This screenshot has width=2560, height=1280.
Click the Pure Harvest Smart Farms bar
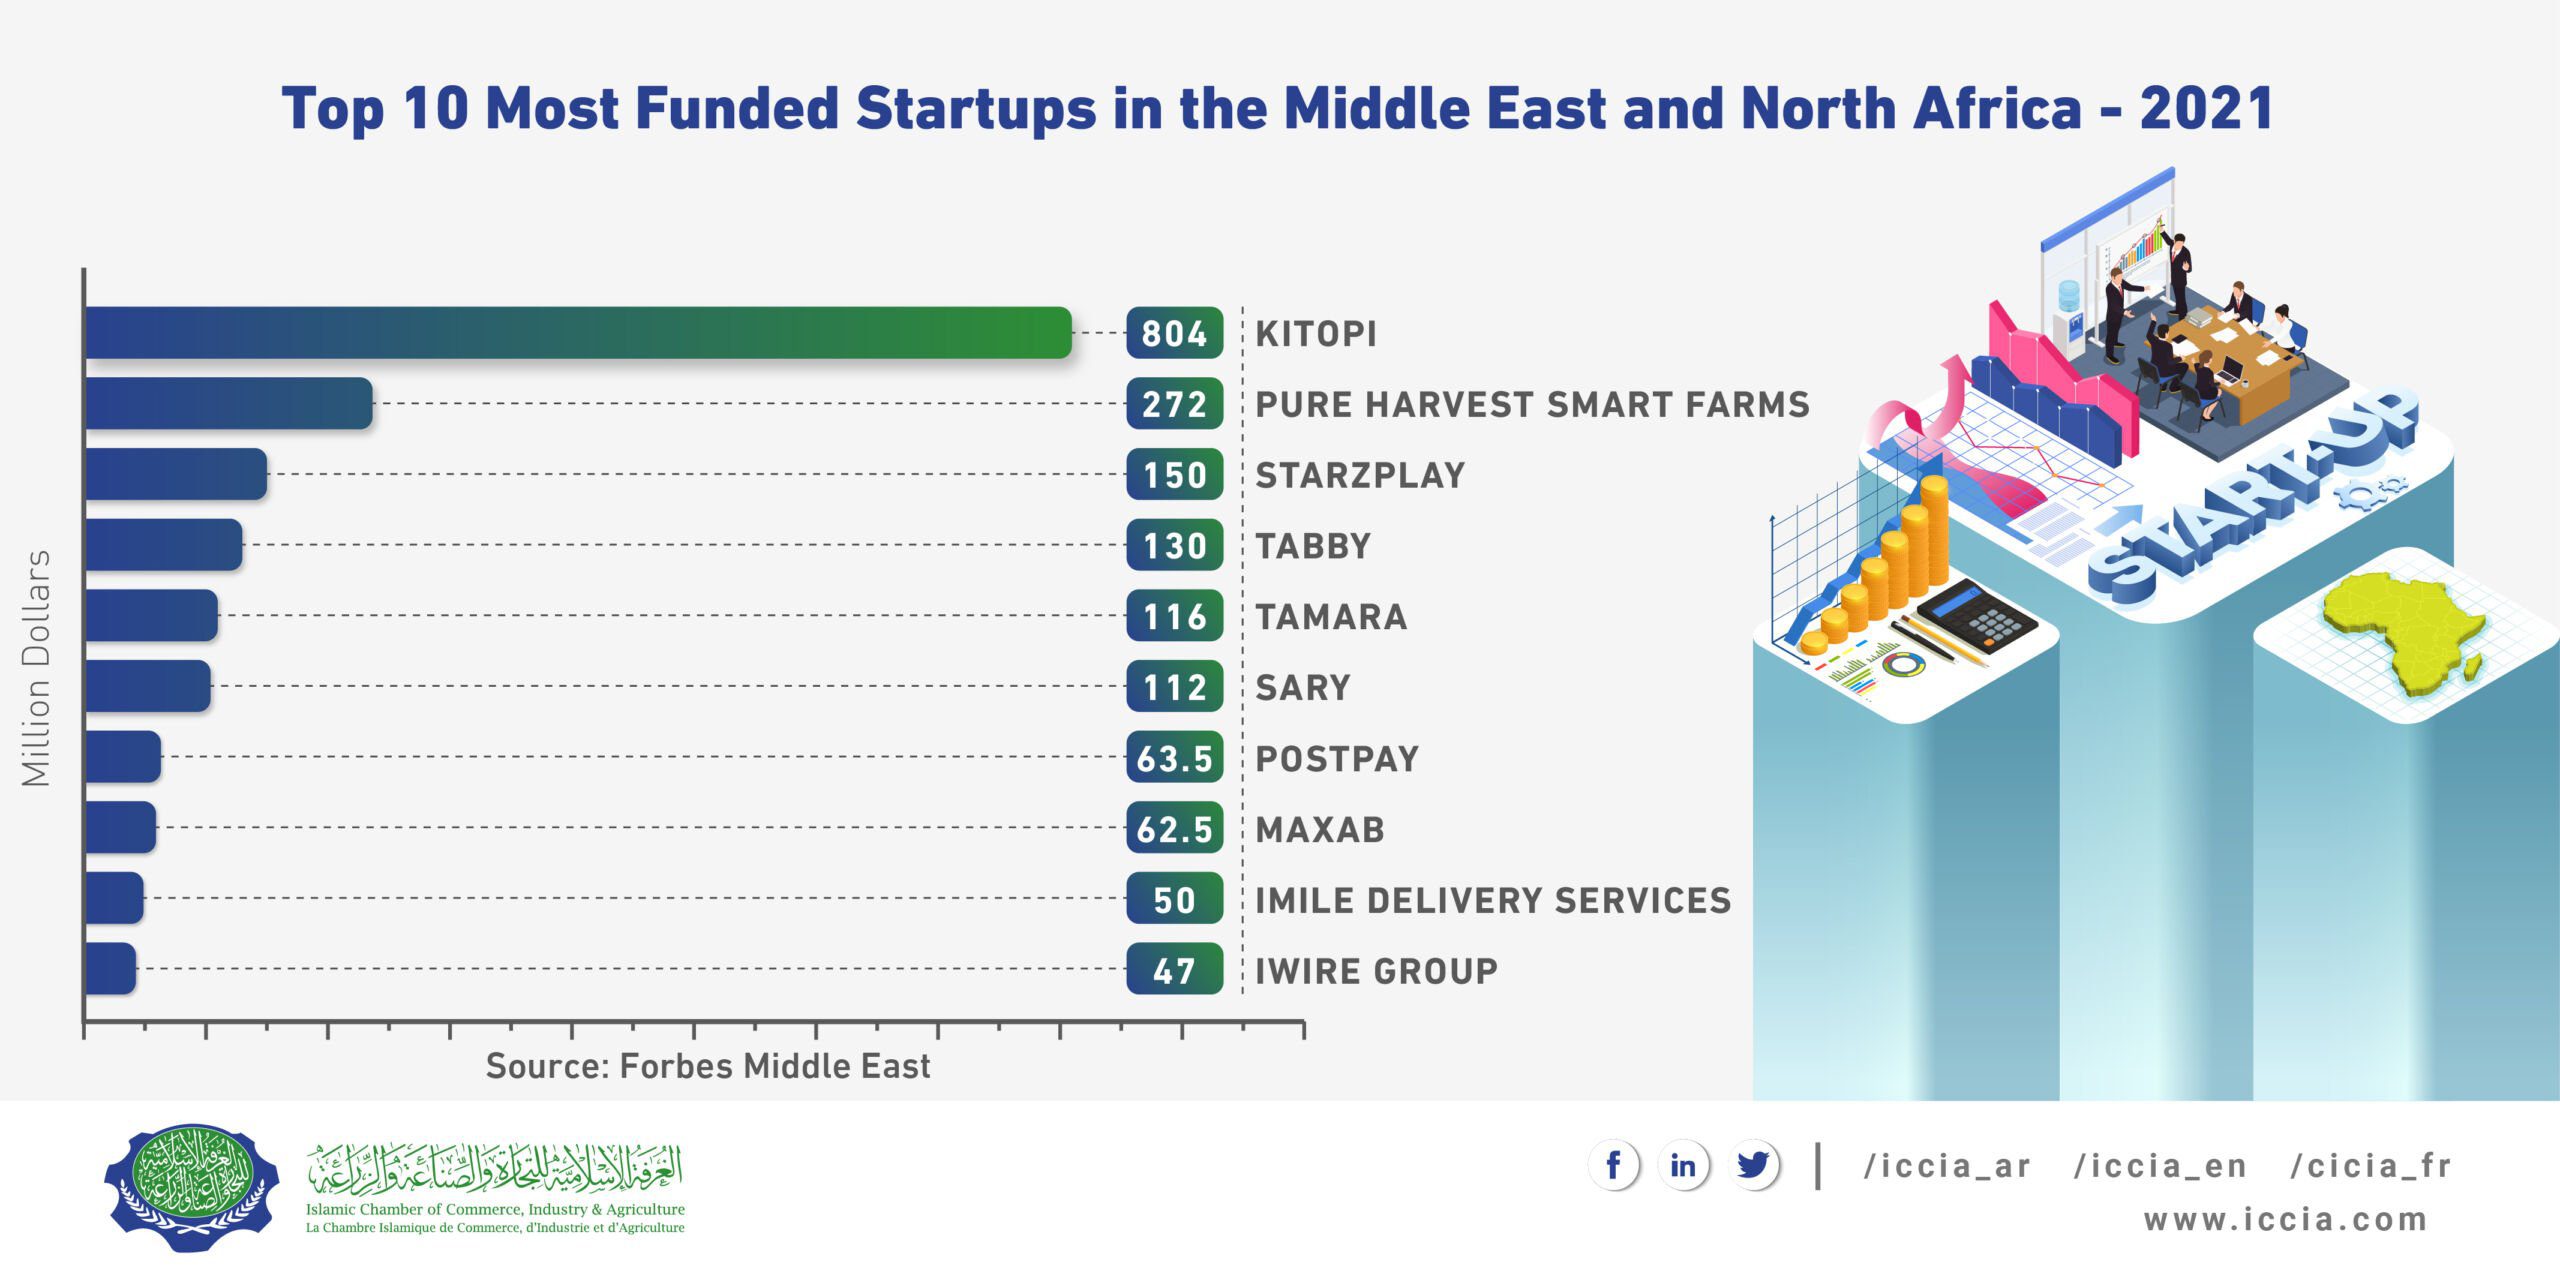(x=229, y=404)
